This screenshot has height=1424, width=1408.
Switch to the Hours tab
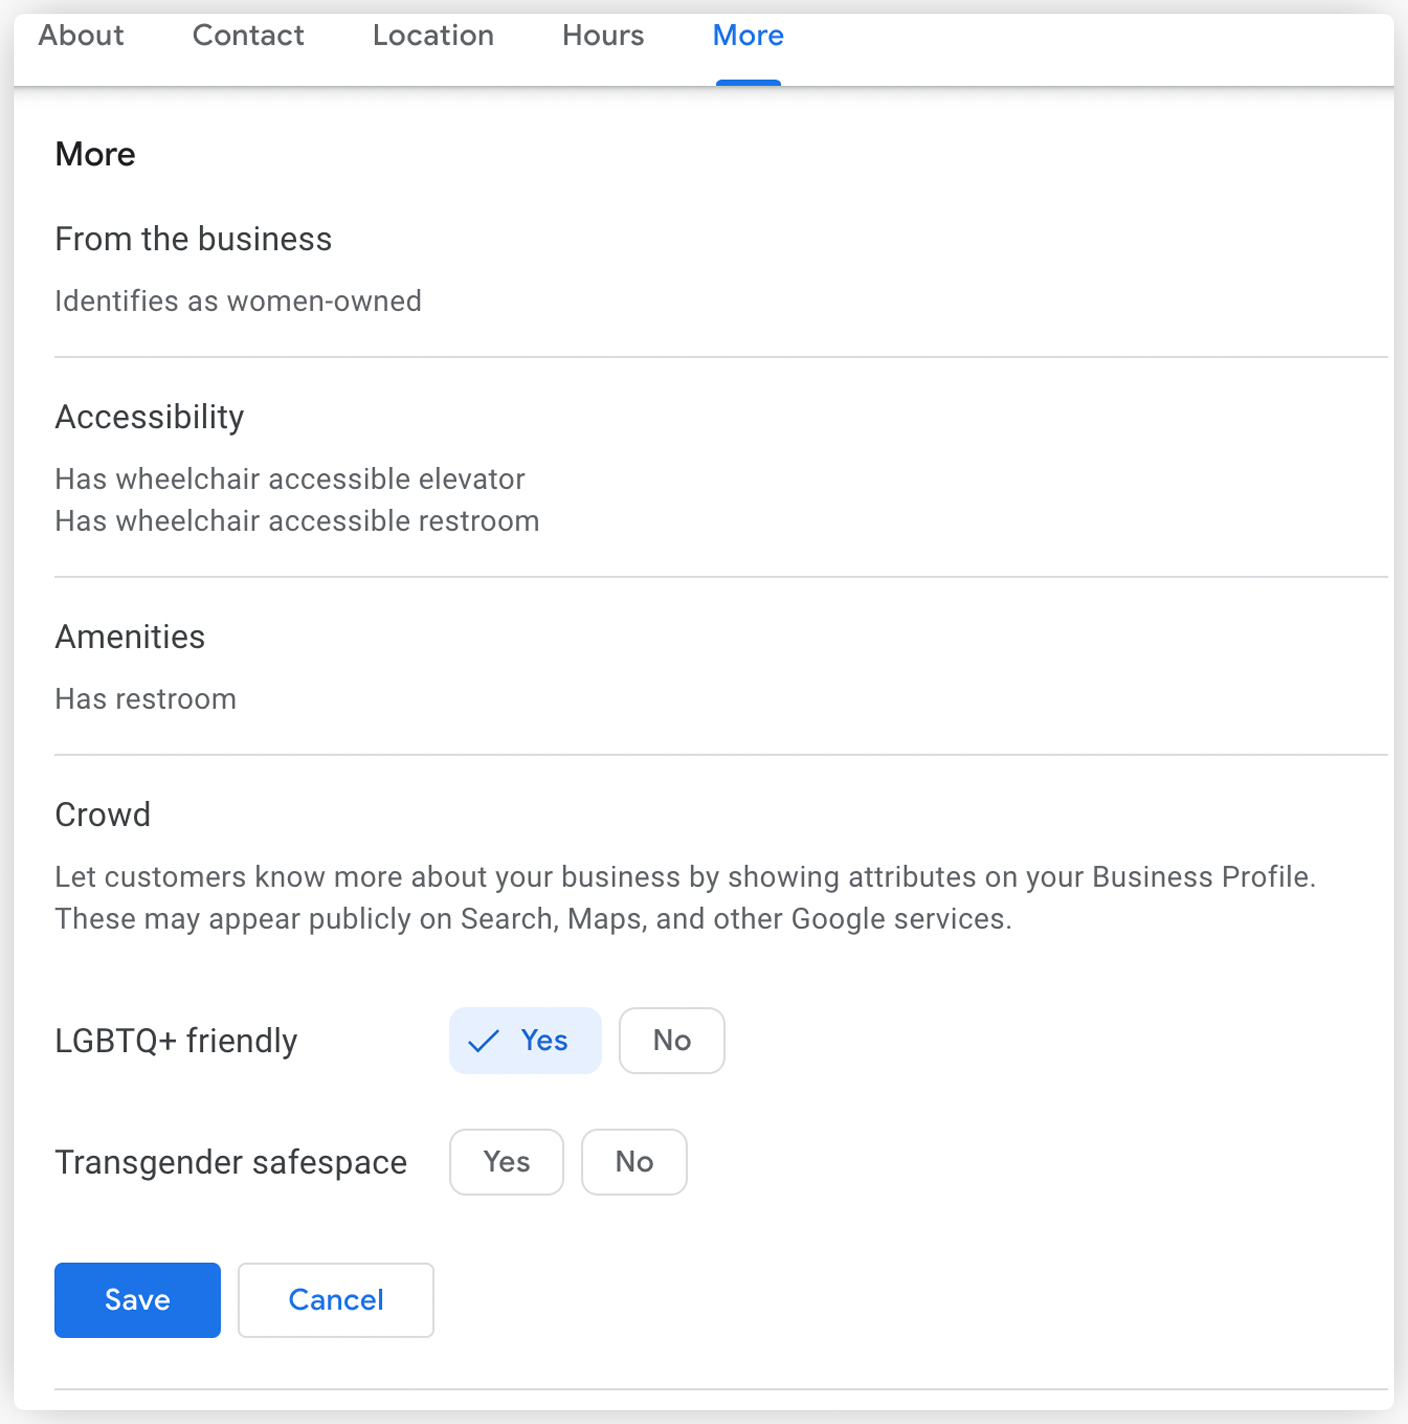coord(603,36)
